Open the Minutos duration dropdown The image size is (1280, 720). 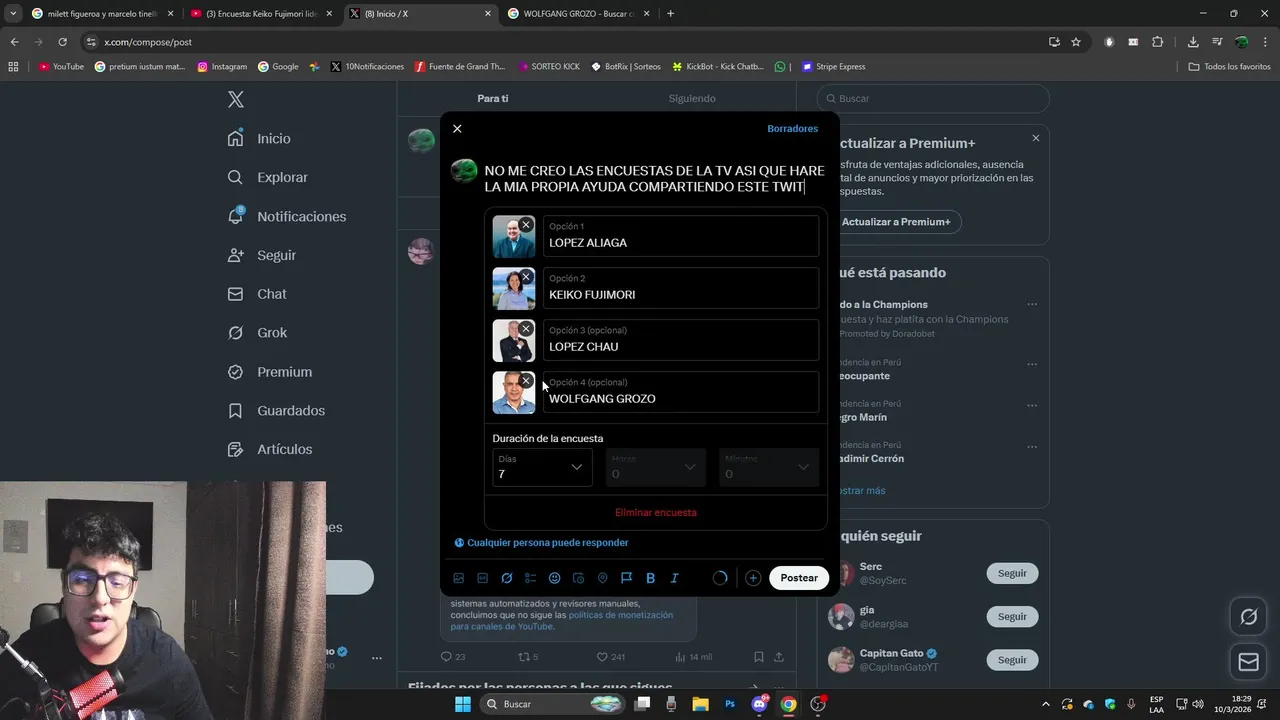click(769, 467)
